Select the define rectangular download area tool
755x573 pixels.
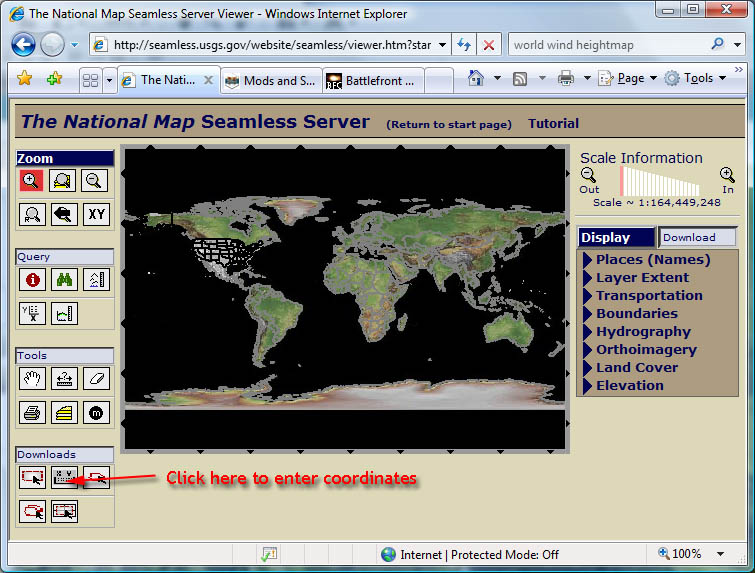click(32, 478)
